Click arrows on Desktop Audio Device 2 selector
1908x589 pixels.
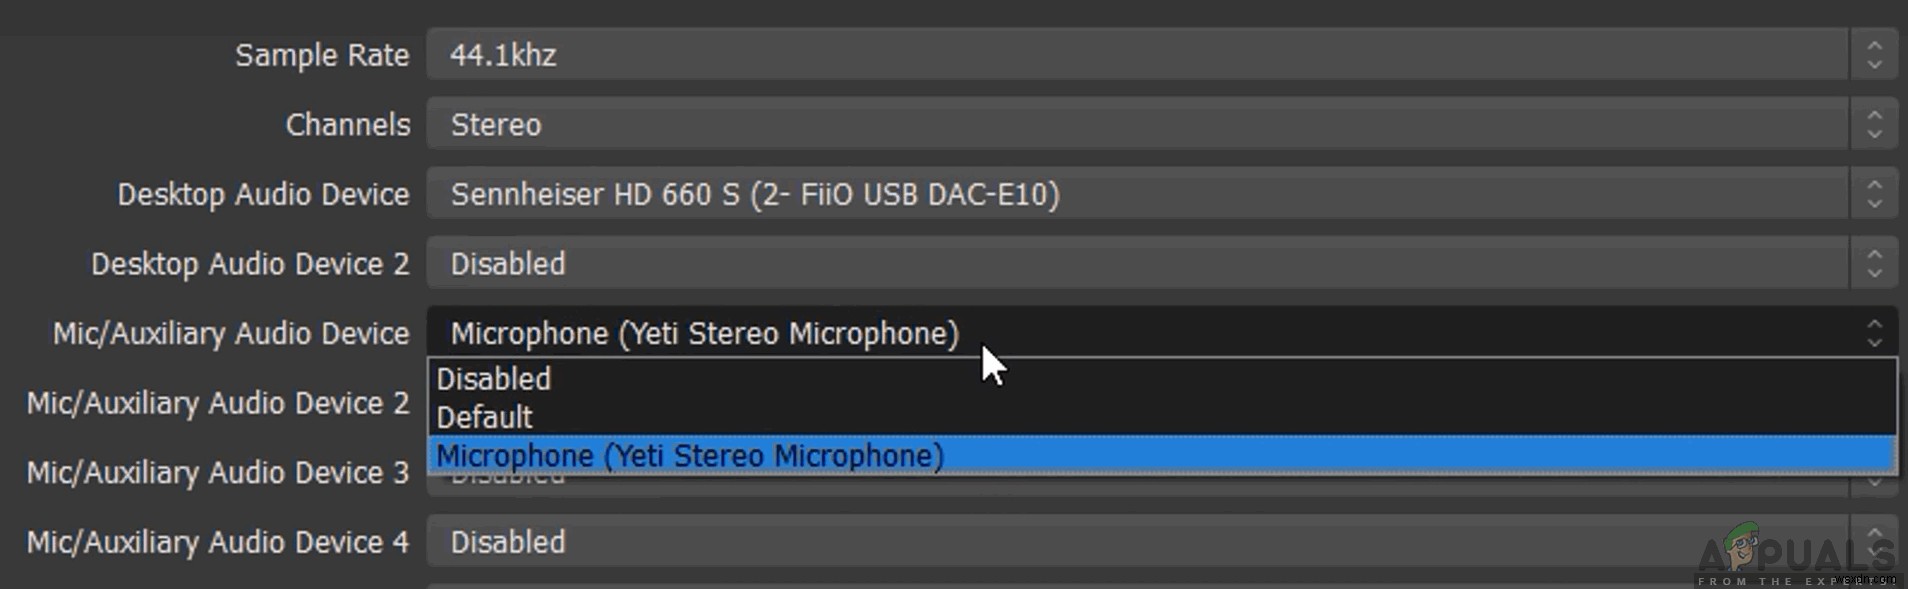click(x=1874, y=264)
